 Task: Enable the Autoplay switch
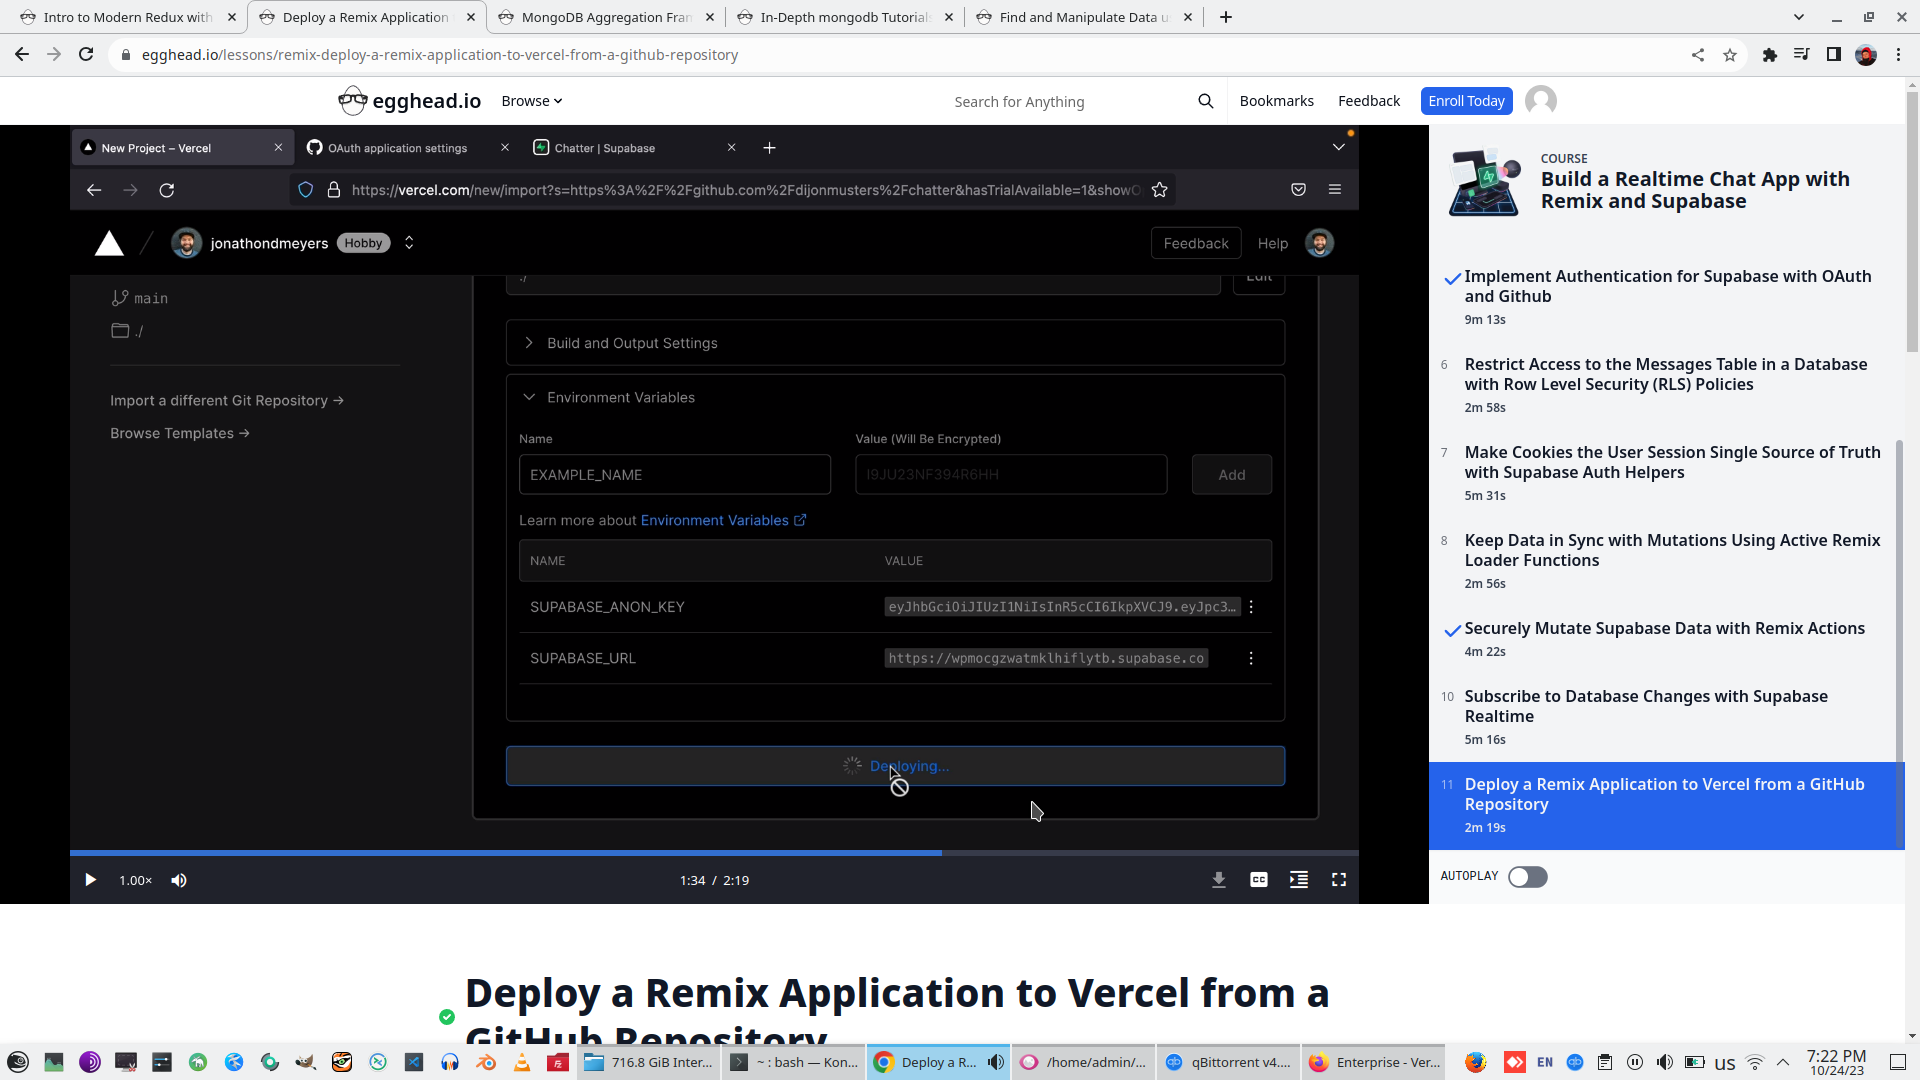coord(1527,877)
